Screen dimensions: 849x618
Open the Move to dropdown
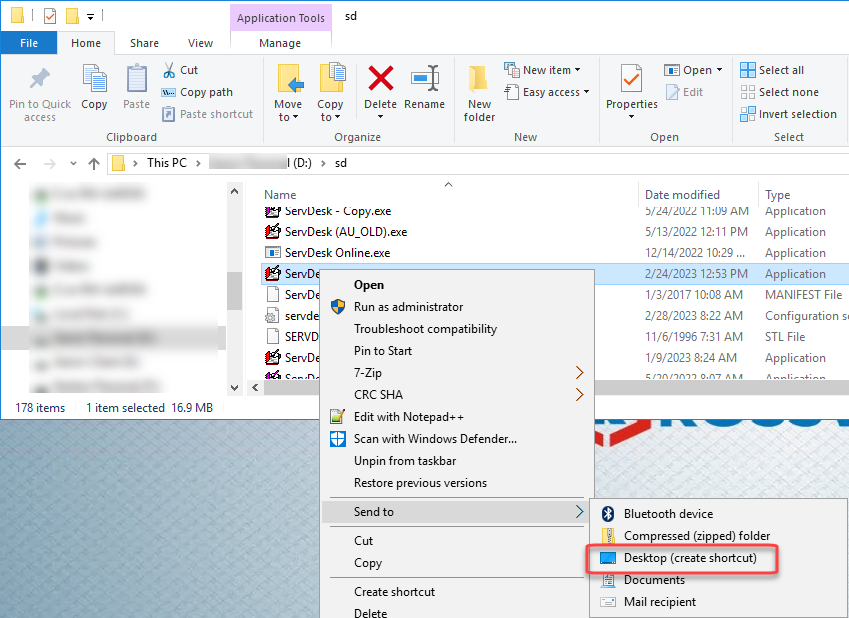[x=288, y=110]
